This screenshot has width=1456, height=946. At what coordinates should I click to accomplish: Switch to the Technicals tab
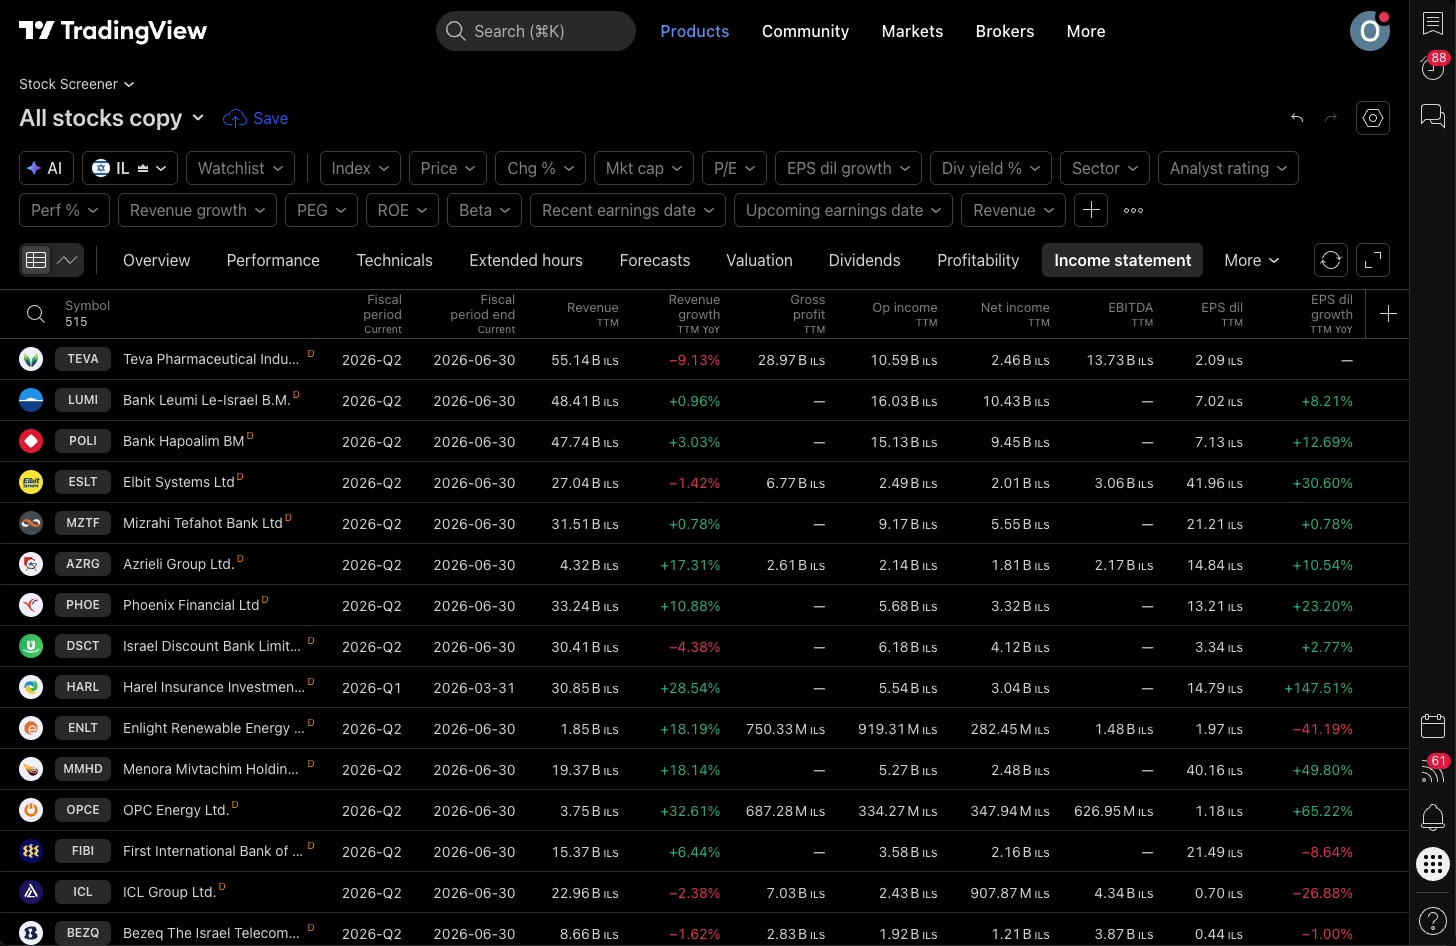[x=395, y=260]
